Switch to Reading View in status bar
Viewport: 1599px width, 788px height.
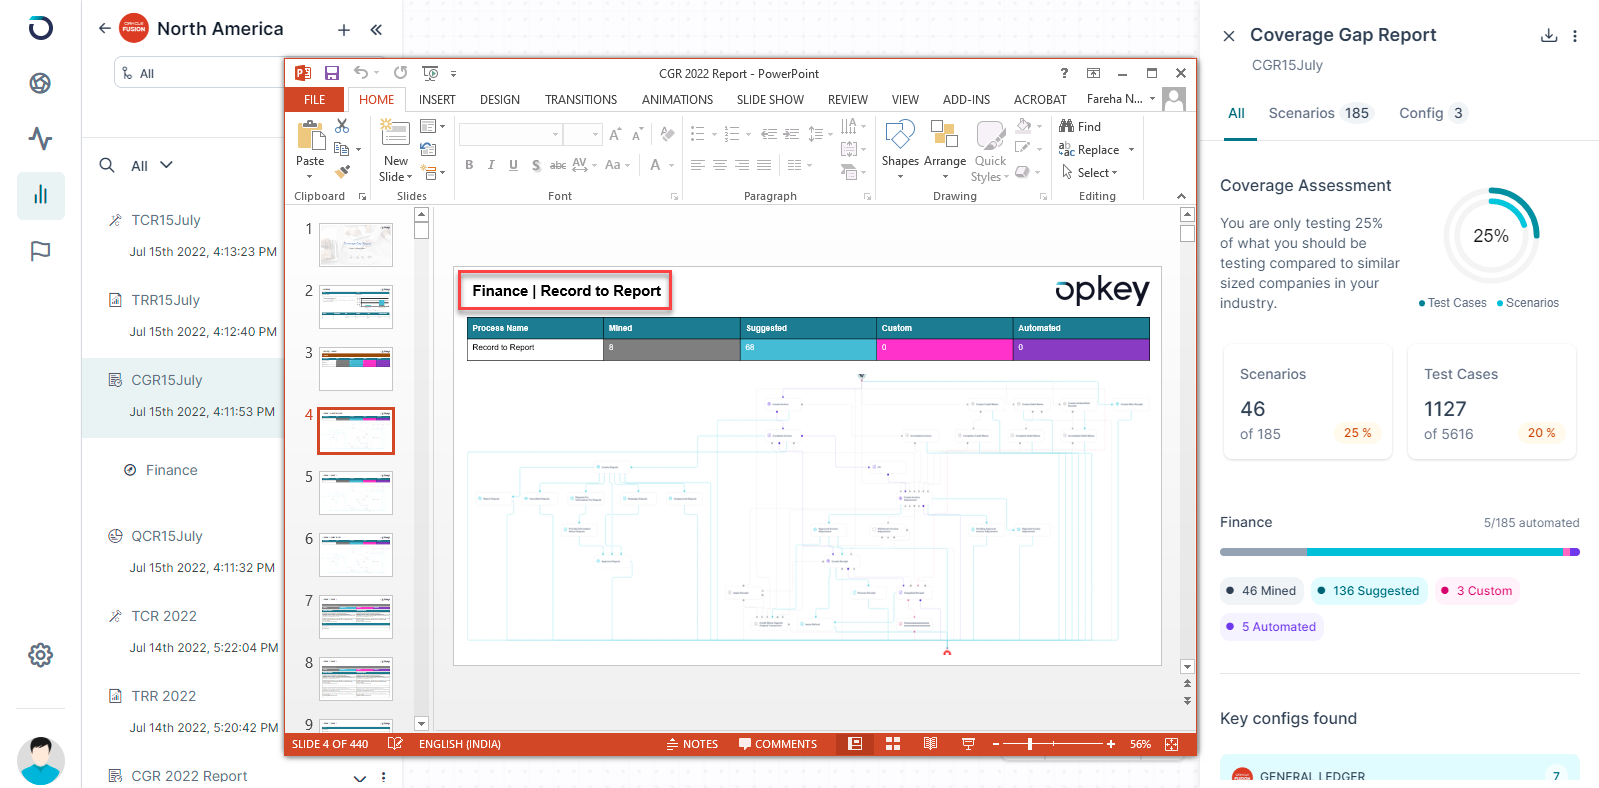930,744
